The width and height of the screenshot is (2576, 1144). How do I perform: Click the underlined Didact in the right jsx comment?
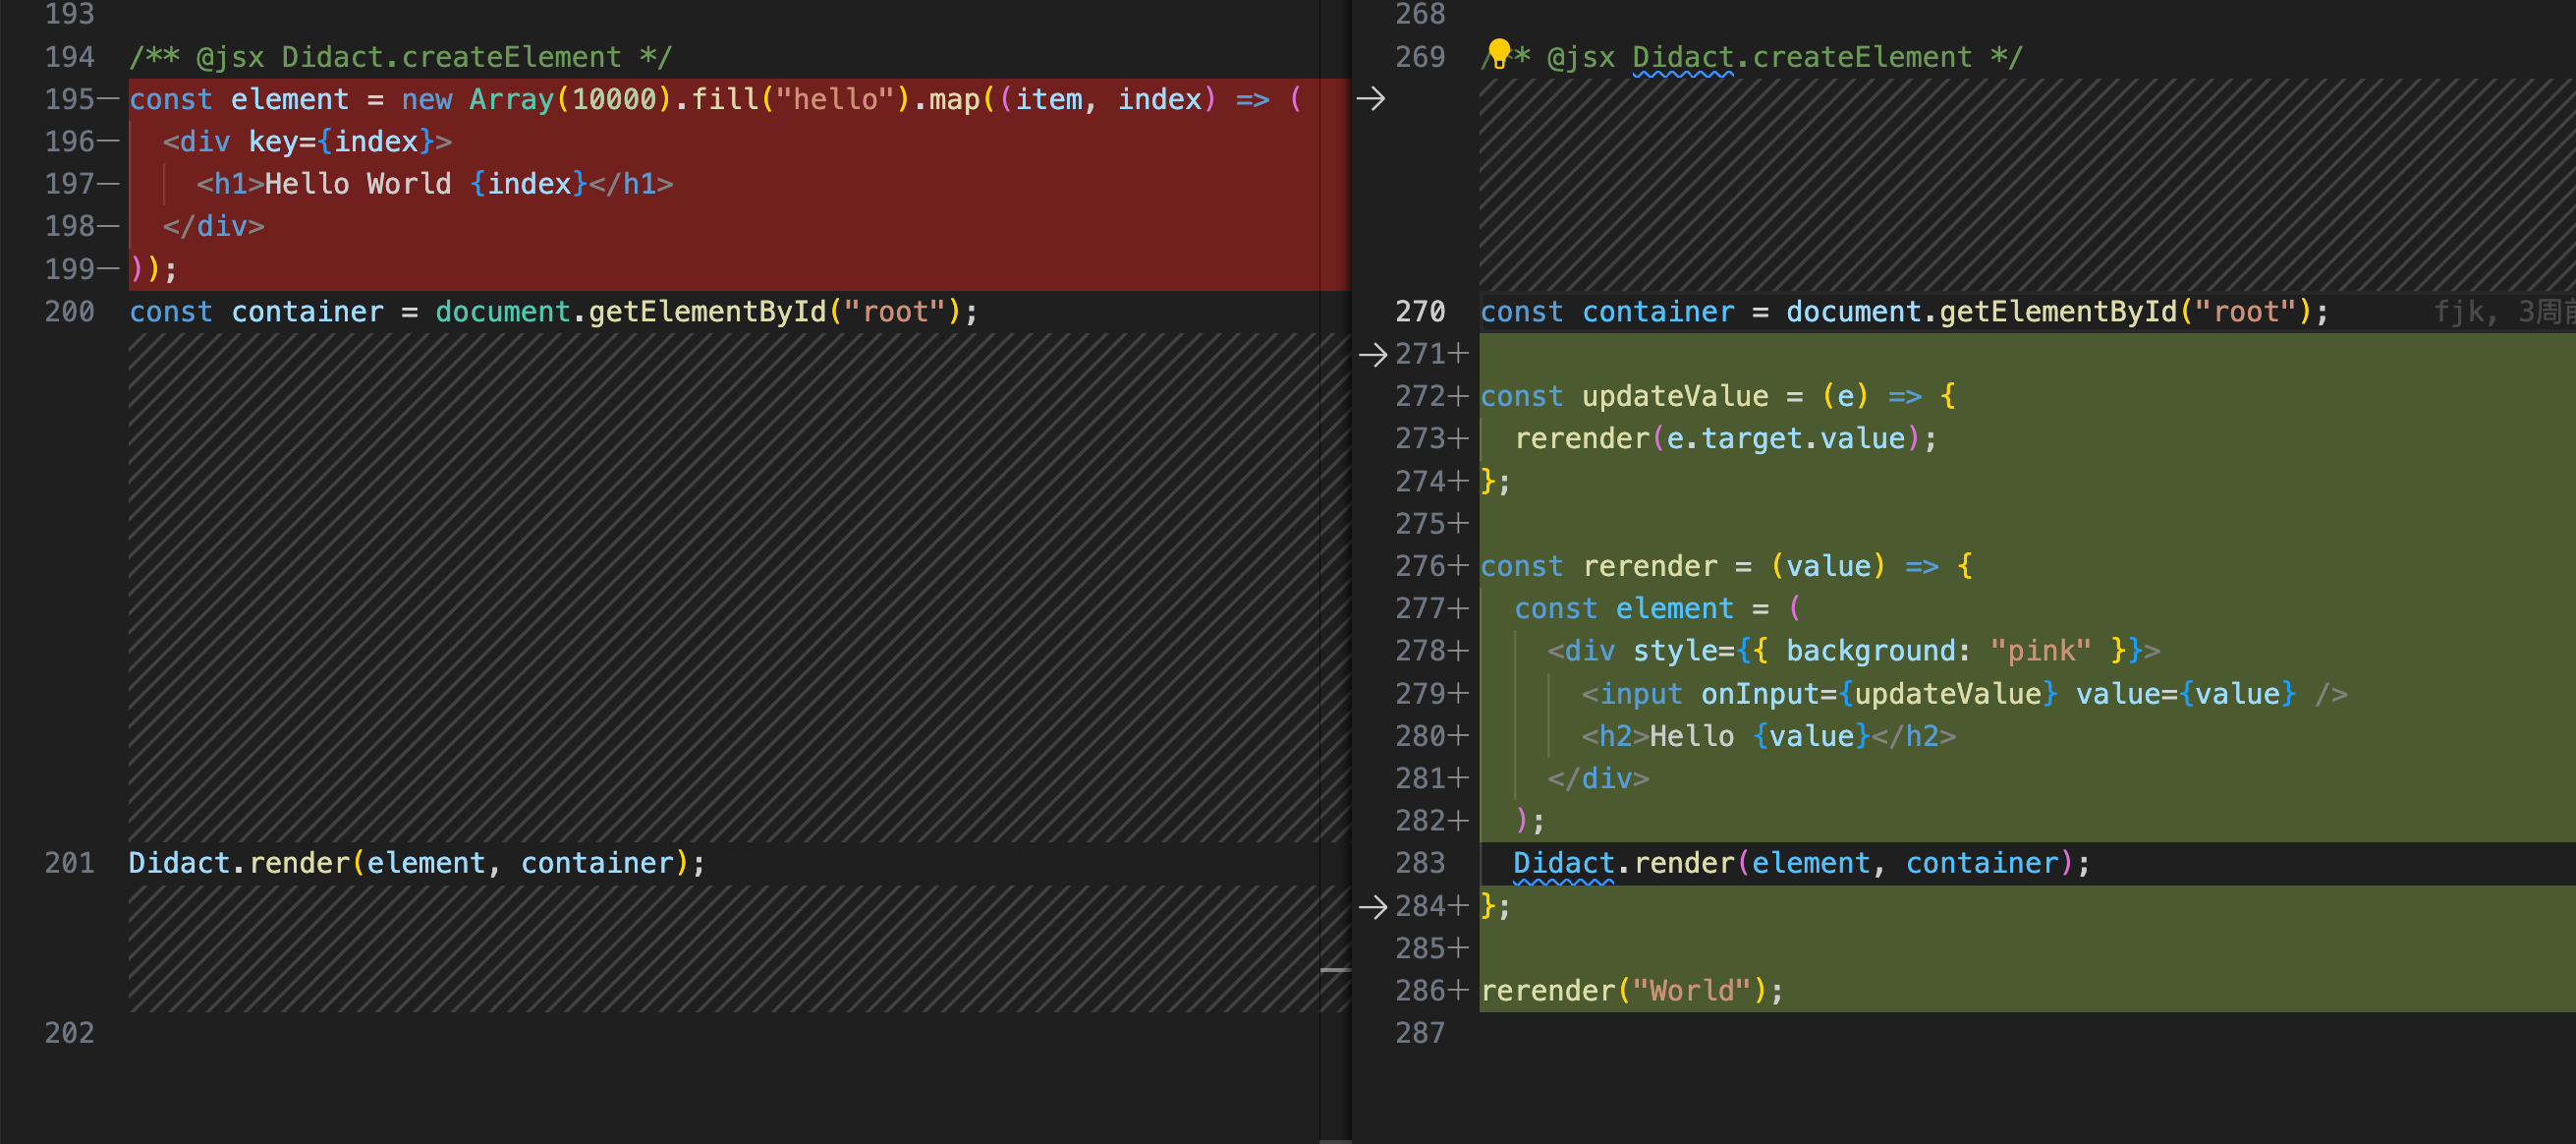click(1682, 58)
